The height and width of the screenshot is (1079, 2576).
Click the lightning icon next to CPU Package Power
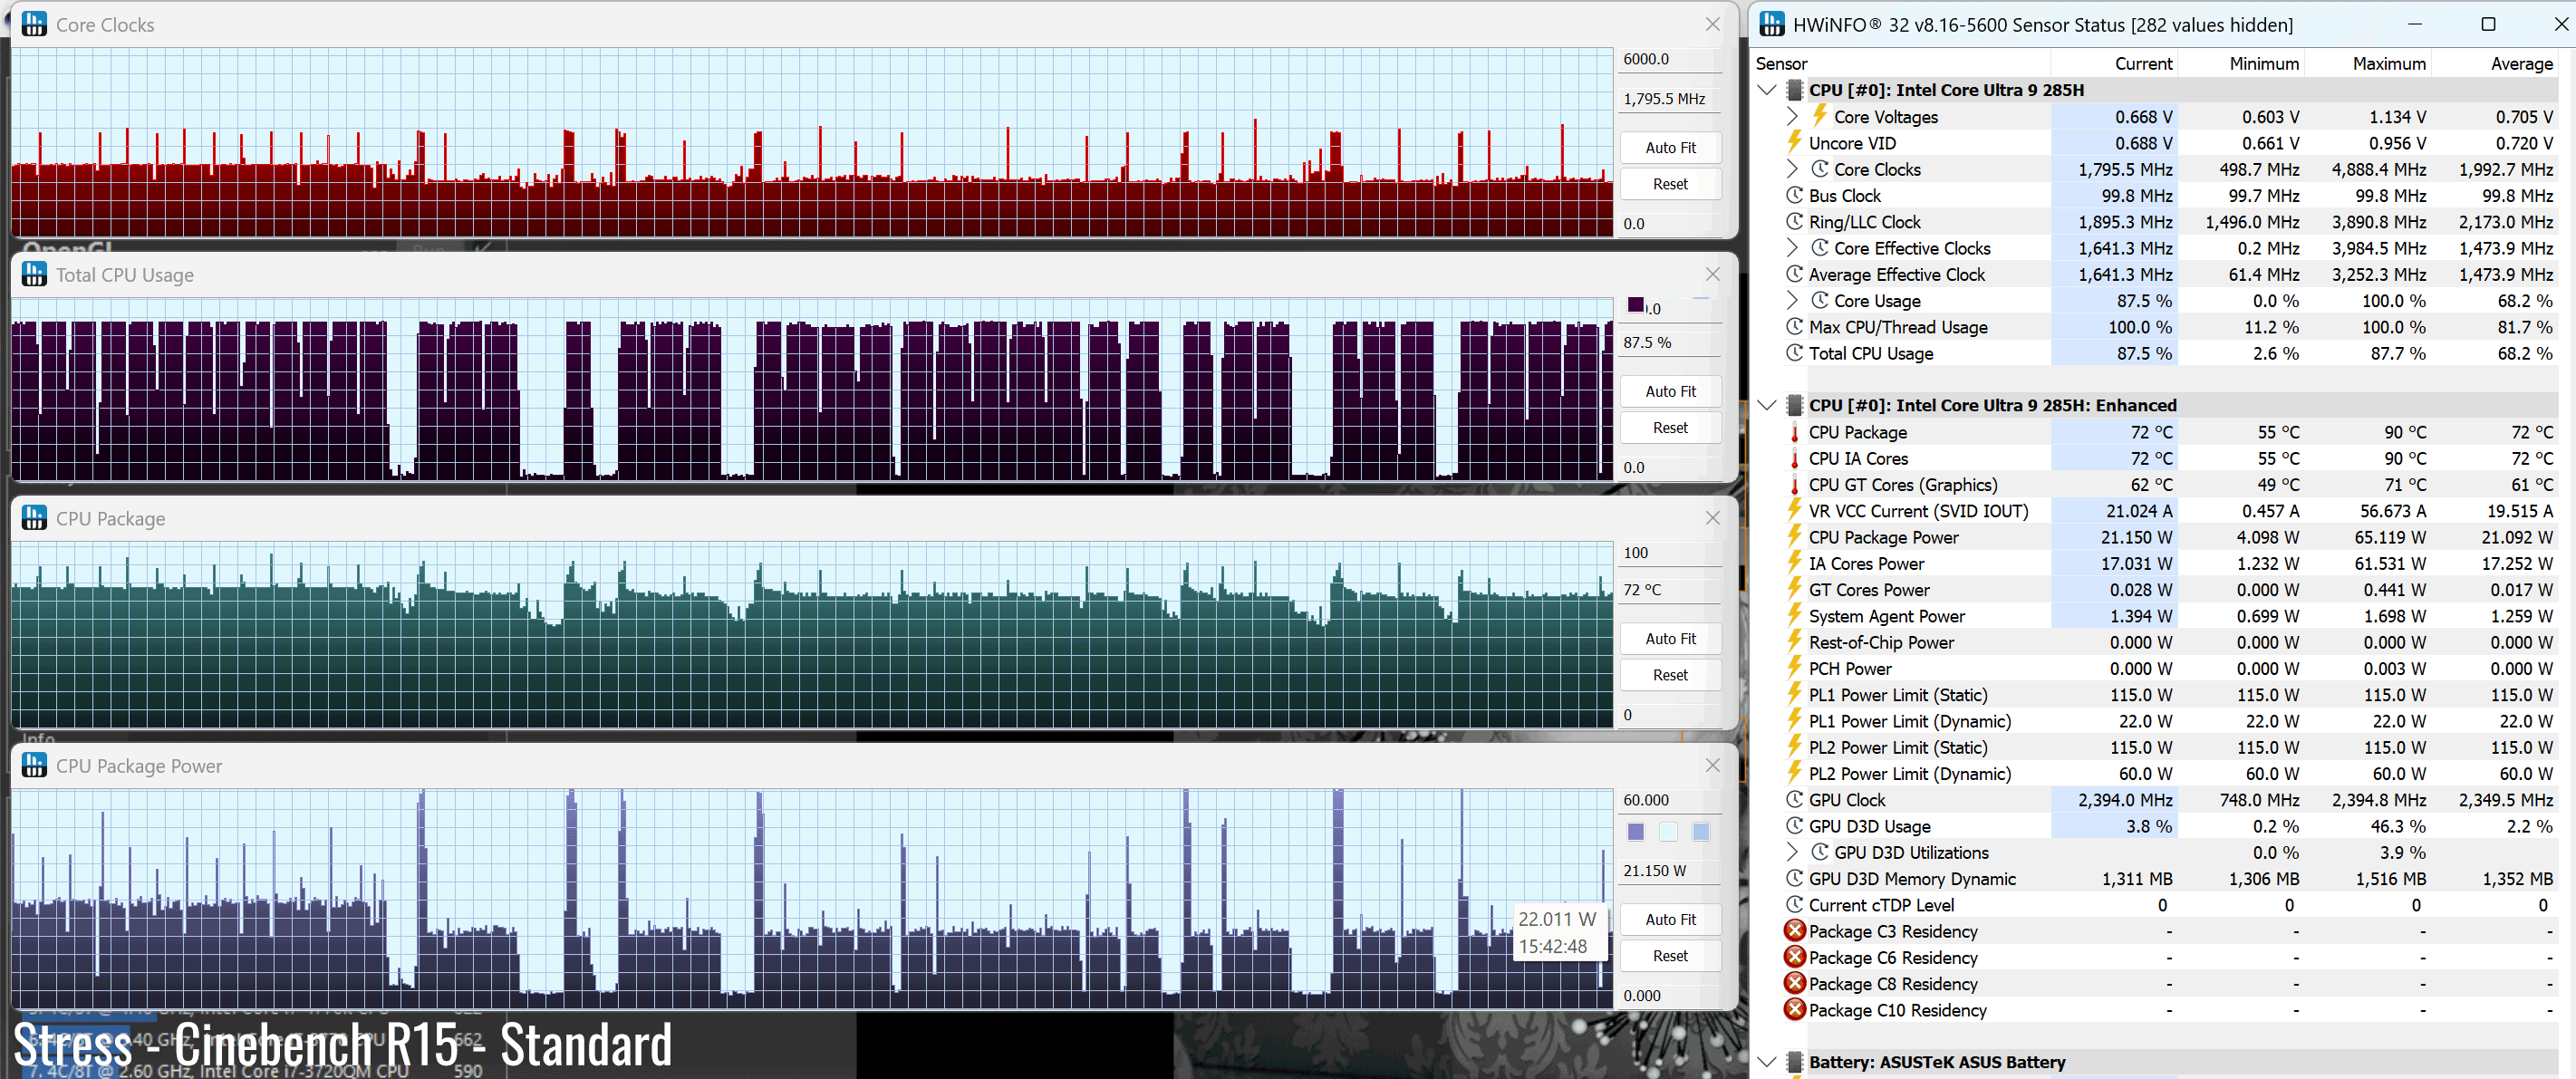1795,536
